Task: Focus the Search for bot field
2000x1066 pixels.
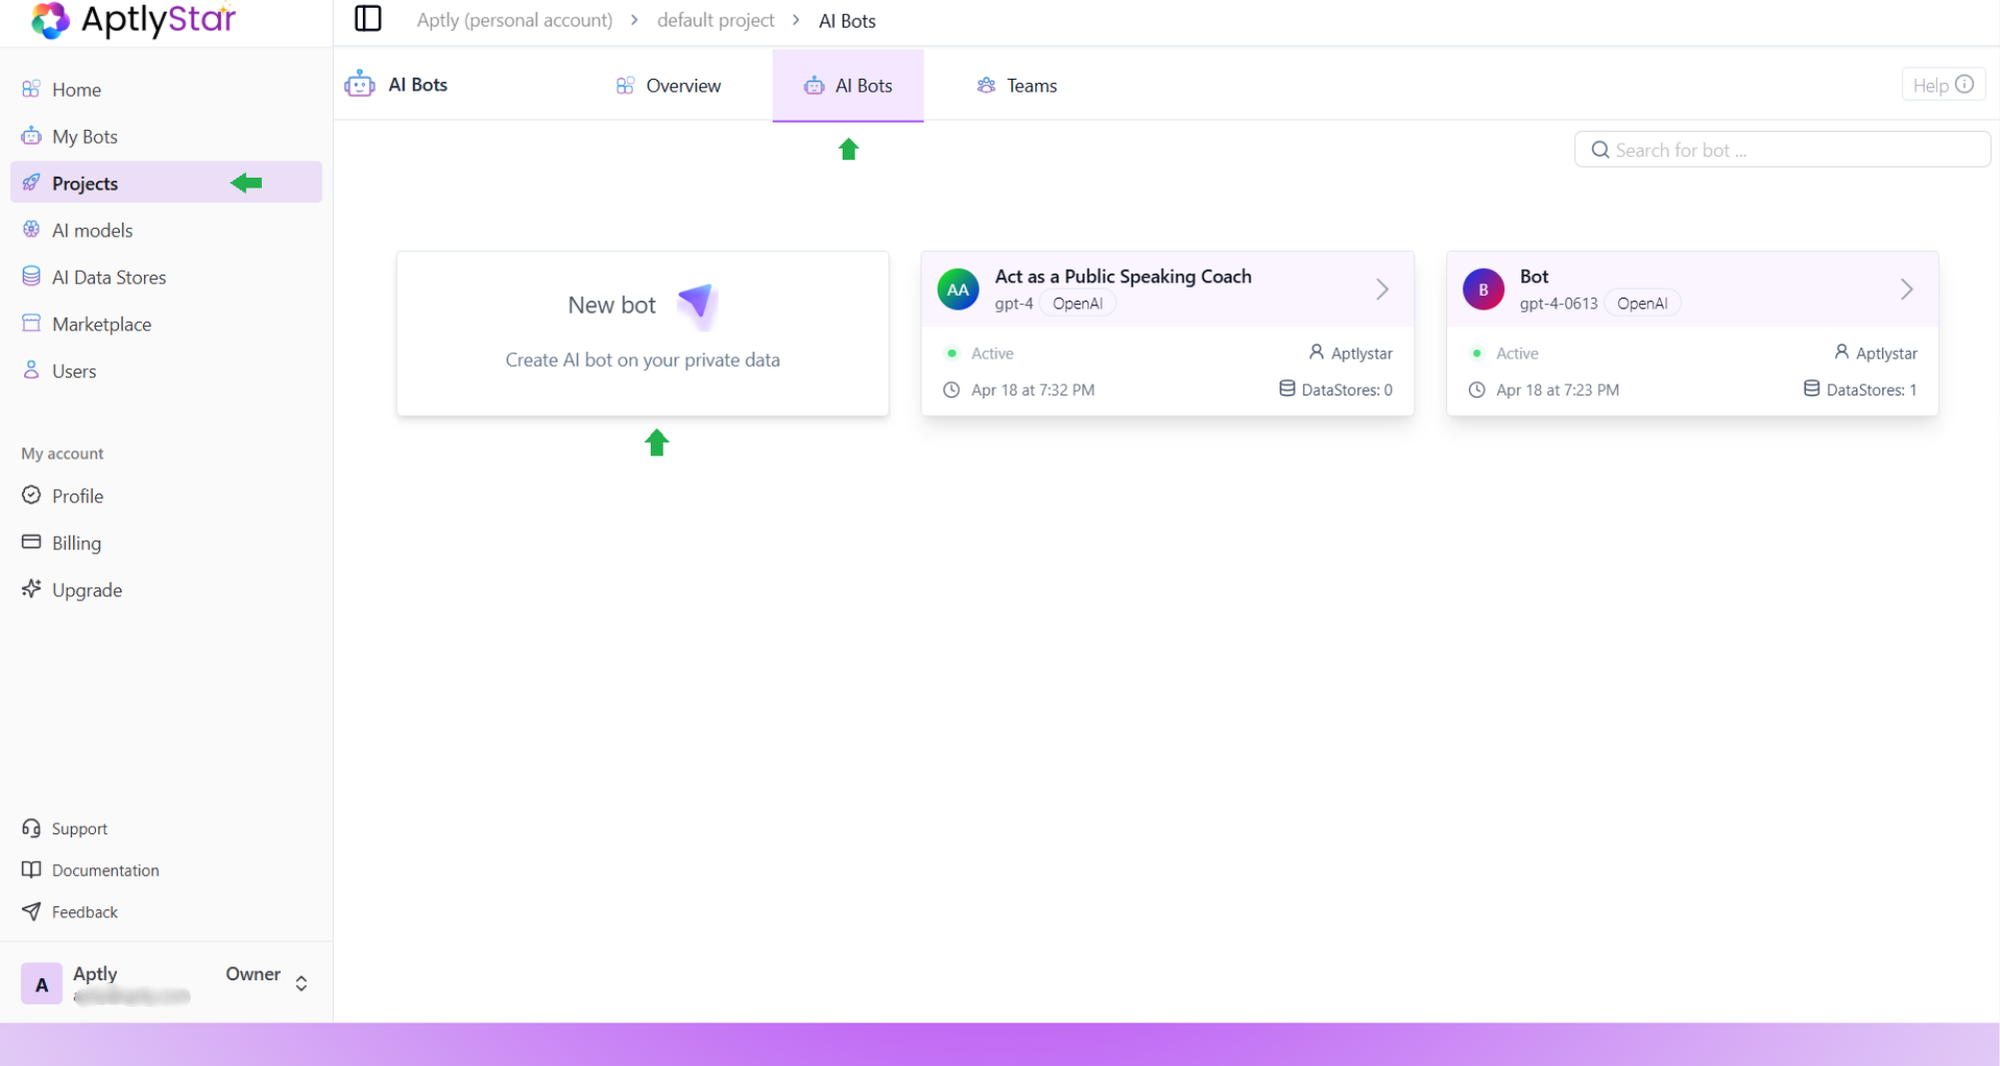Action: tap(1782, 150)
